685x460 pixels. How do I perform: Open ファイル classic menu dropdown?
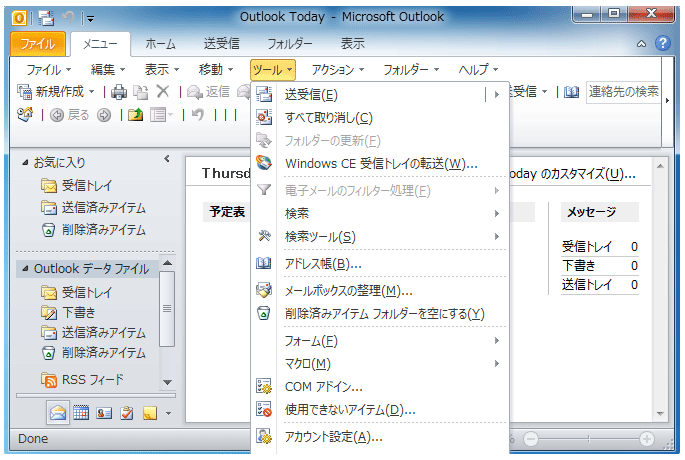click(48, 69)
